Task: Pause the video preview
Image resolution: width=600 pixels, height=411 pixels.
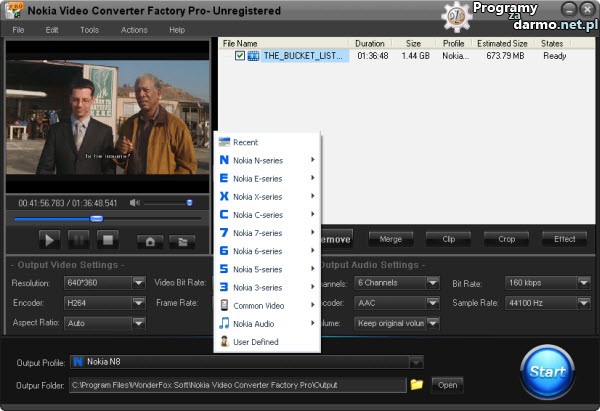Action: point(79,240)
